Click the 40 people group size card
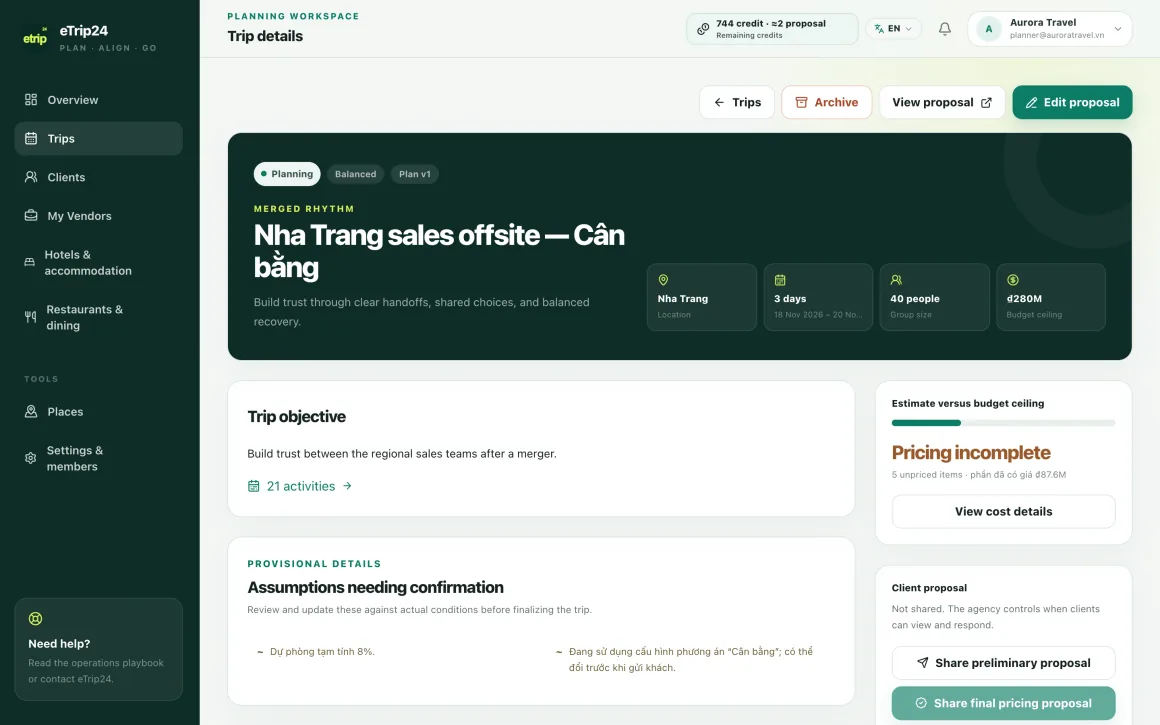 click(934, 297)
